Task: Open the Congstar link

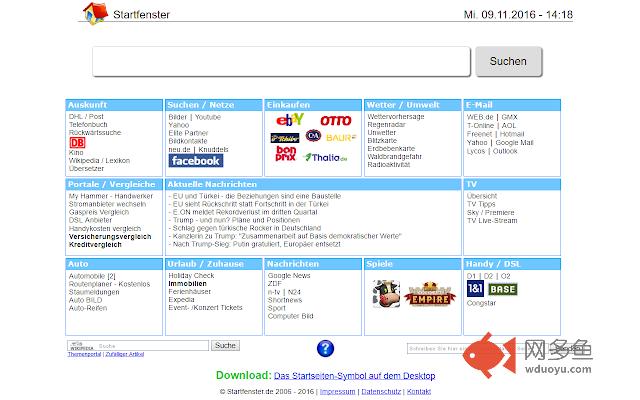Action: [x=482, y=303]
